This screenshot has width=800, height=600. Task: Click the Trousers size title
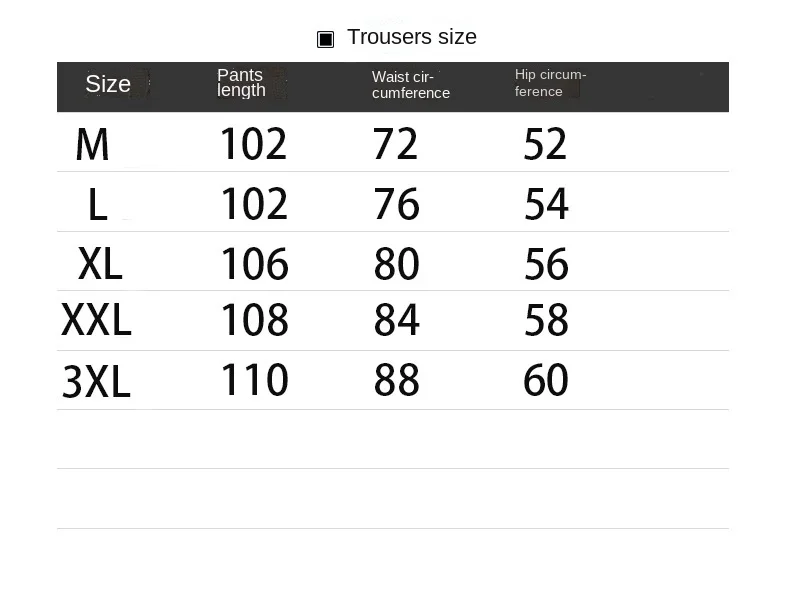(412, 37)
